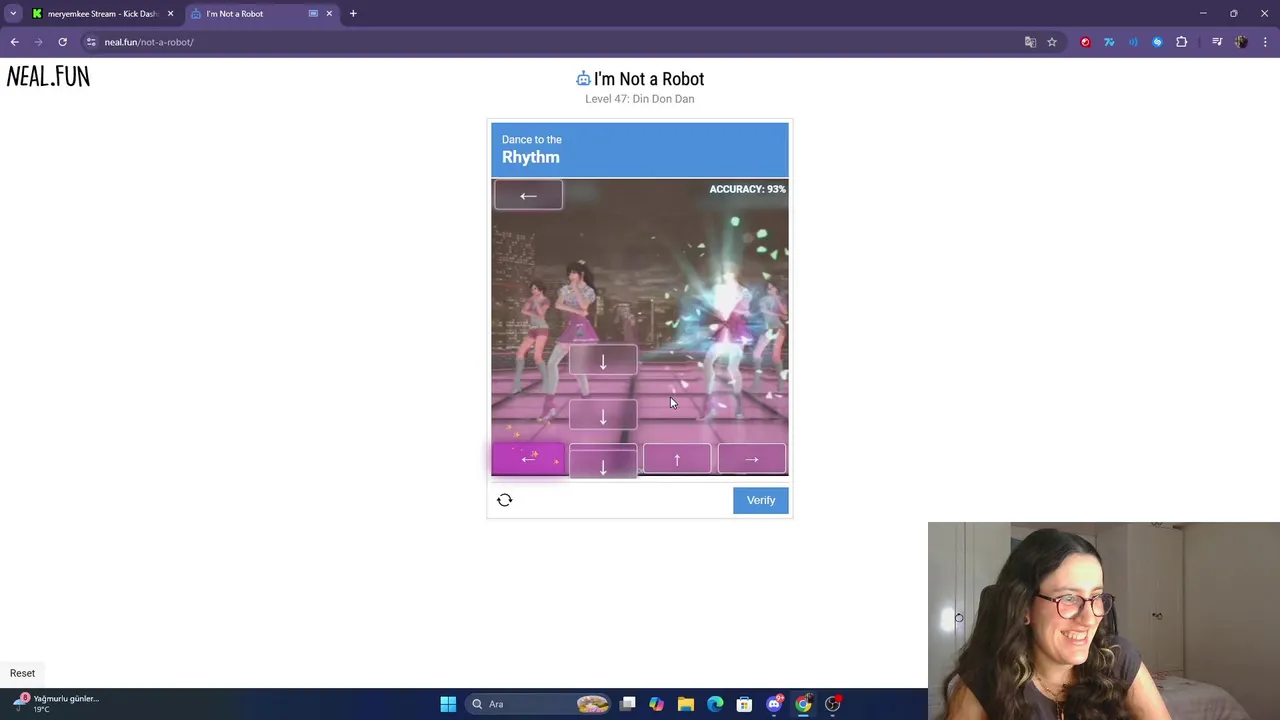The width and height of the screenshot is (1280, 720).
Task: Go back to previous page
Action: click(14, 42)
